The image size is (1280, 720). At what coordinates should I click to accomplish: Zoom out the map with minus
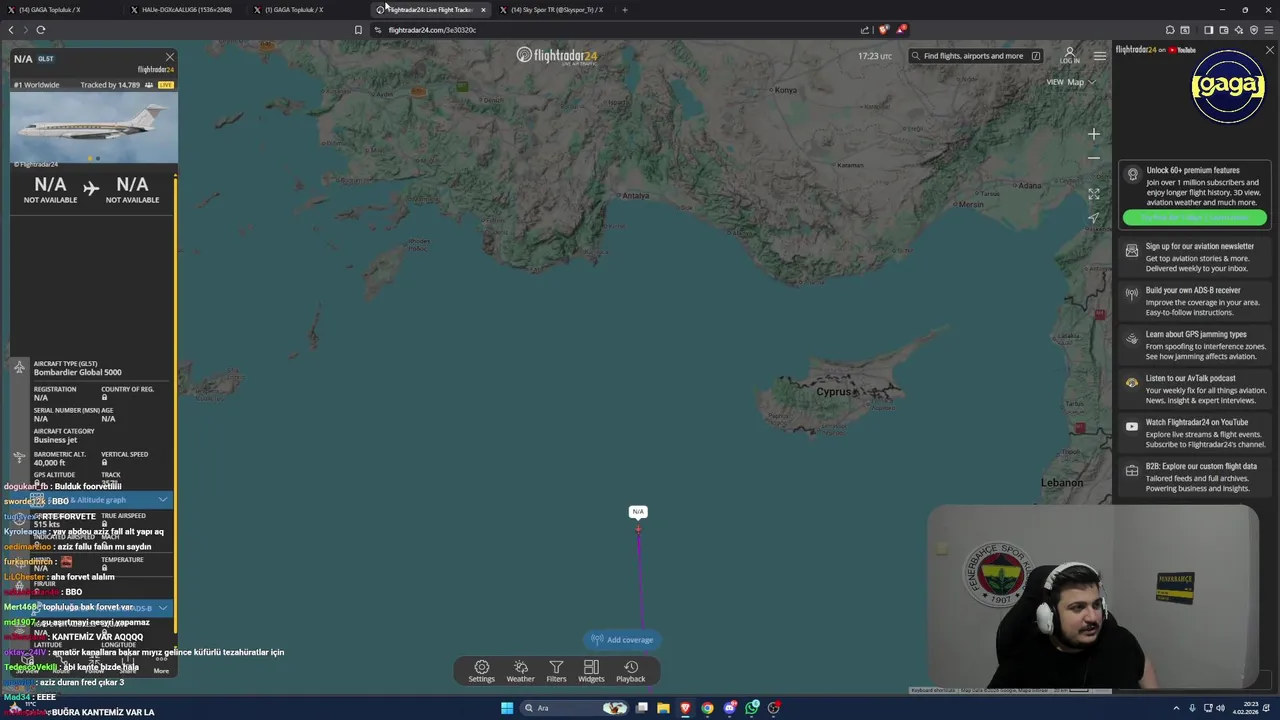pyautogui.click(x=1093, y=158)
